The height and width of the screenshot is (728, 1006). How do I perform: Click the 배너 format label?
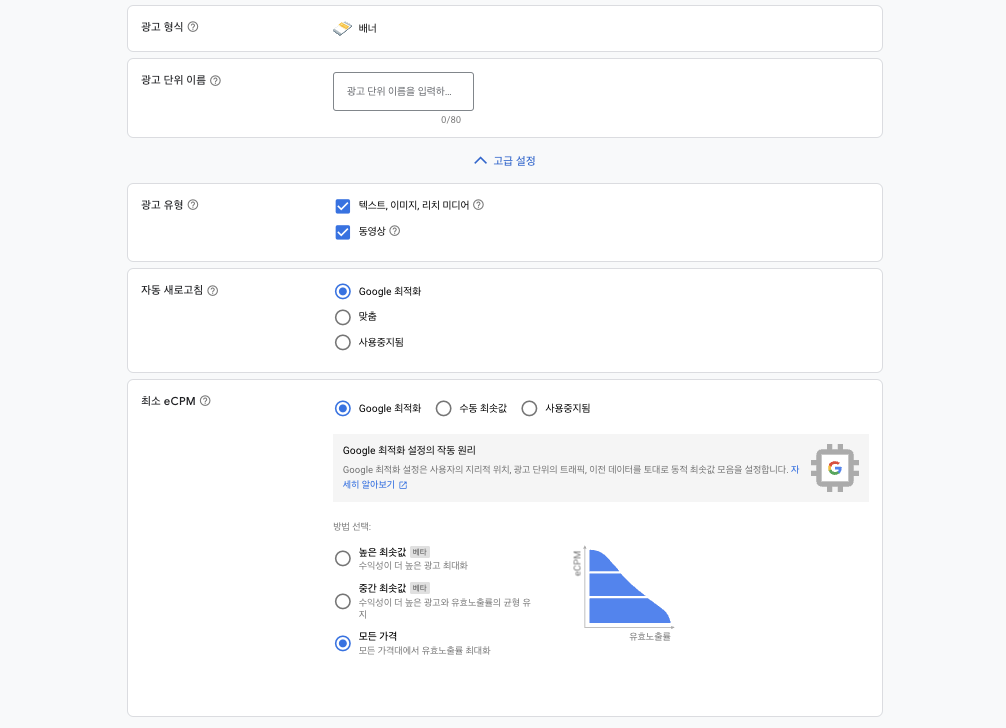368,28
